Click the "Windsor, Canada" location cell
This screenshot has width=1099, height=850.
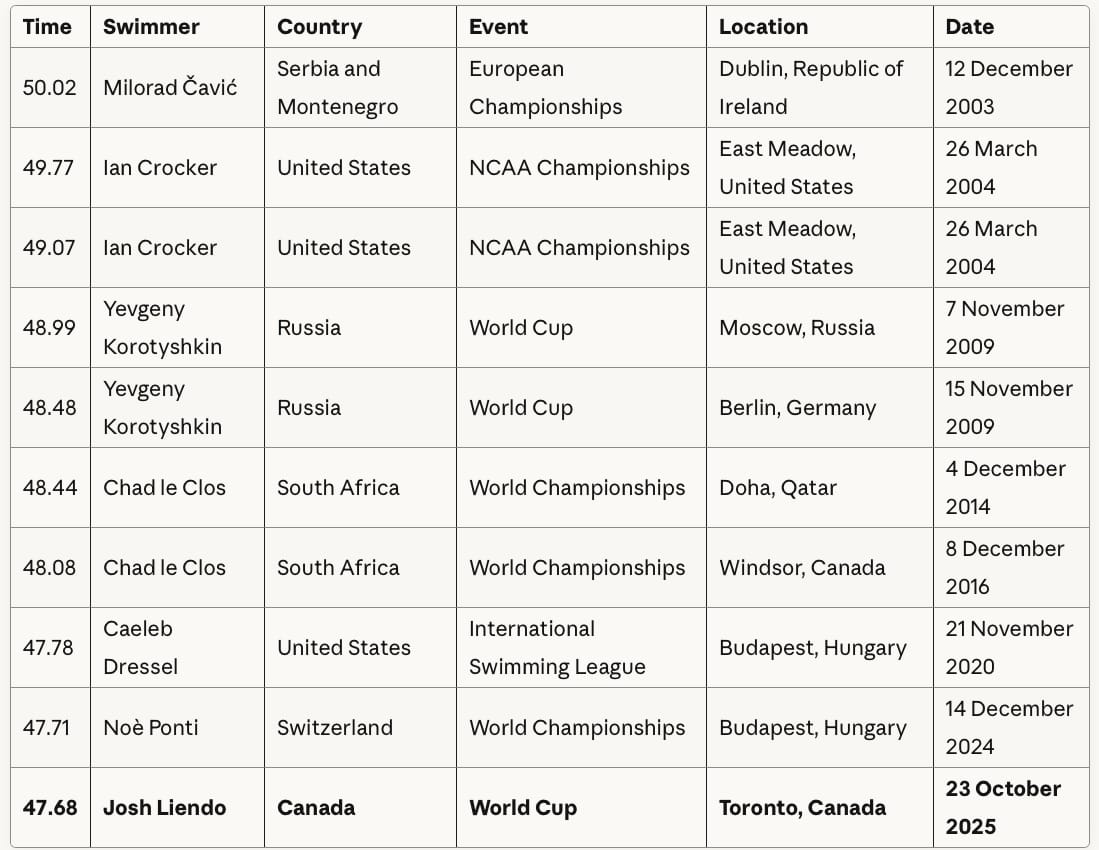point(802,568)
